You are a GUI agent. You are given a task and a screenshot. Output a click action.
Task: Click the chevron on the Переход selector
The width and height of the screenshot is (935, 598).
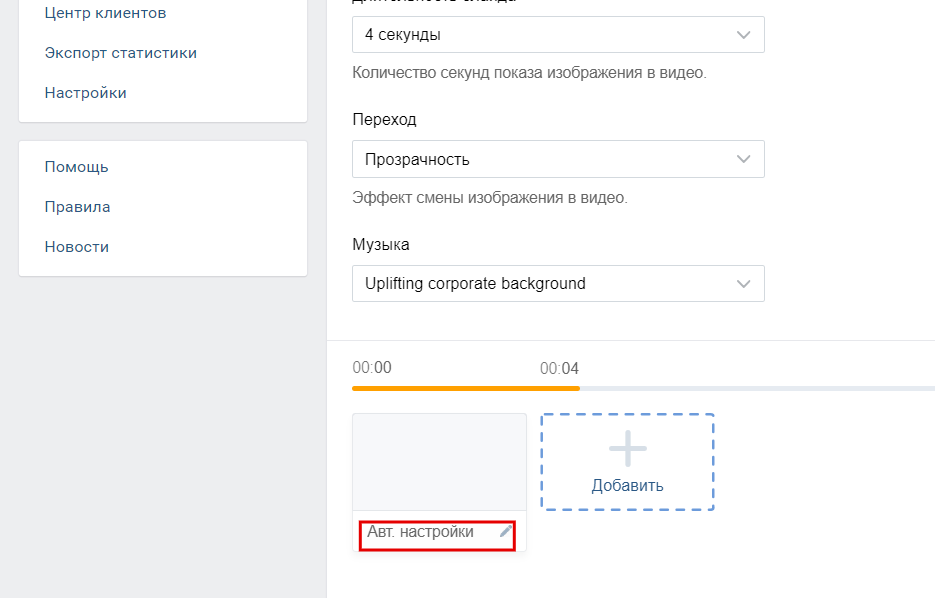click(743, 159)
